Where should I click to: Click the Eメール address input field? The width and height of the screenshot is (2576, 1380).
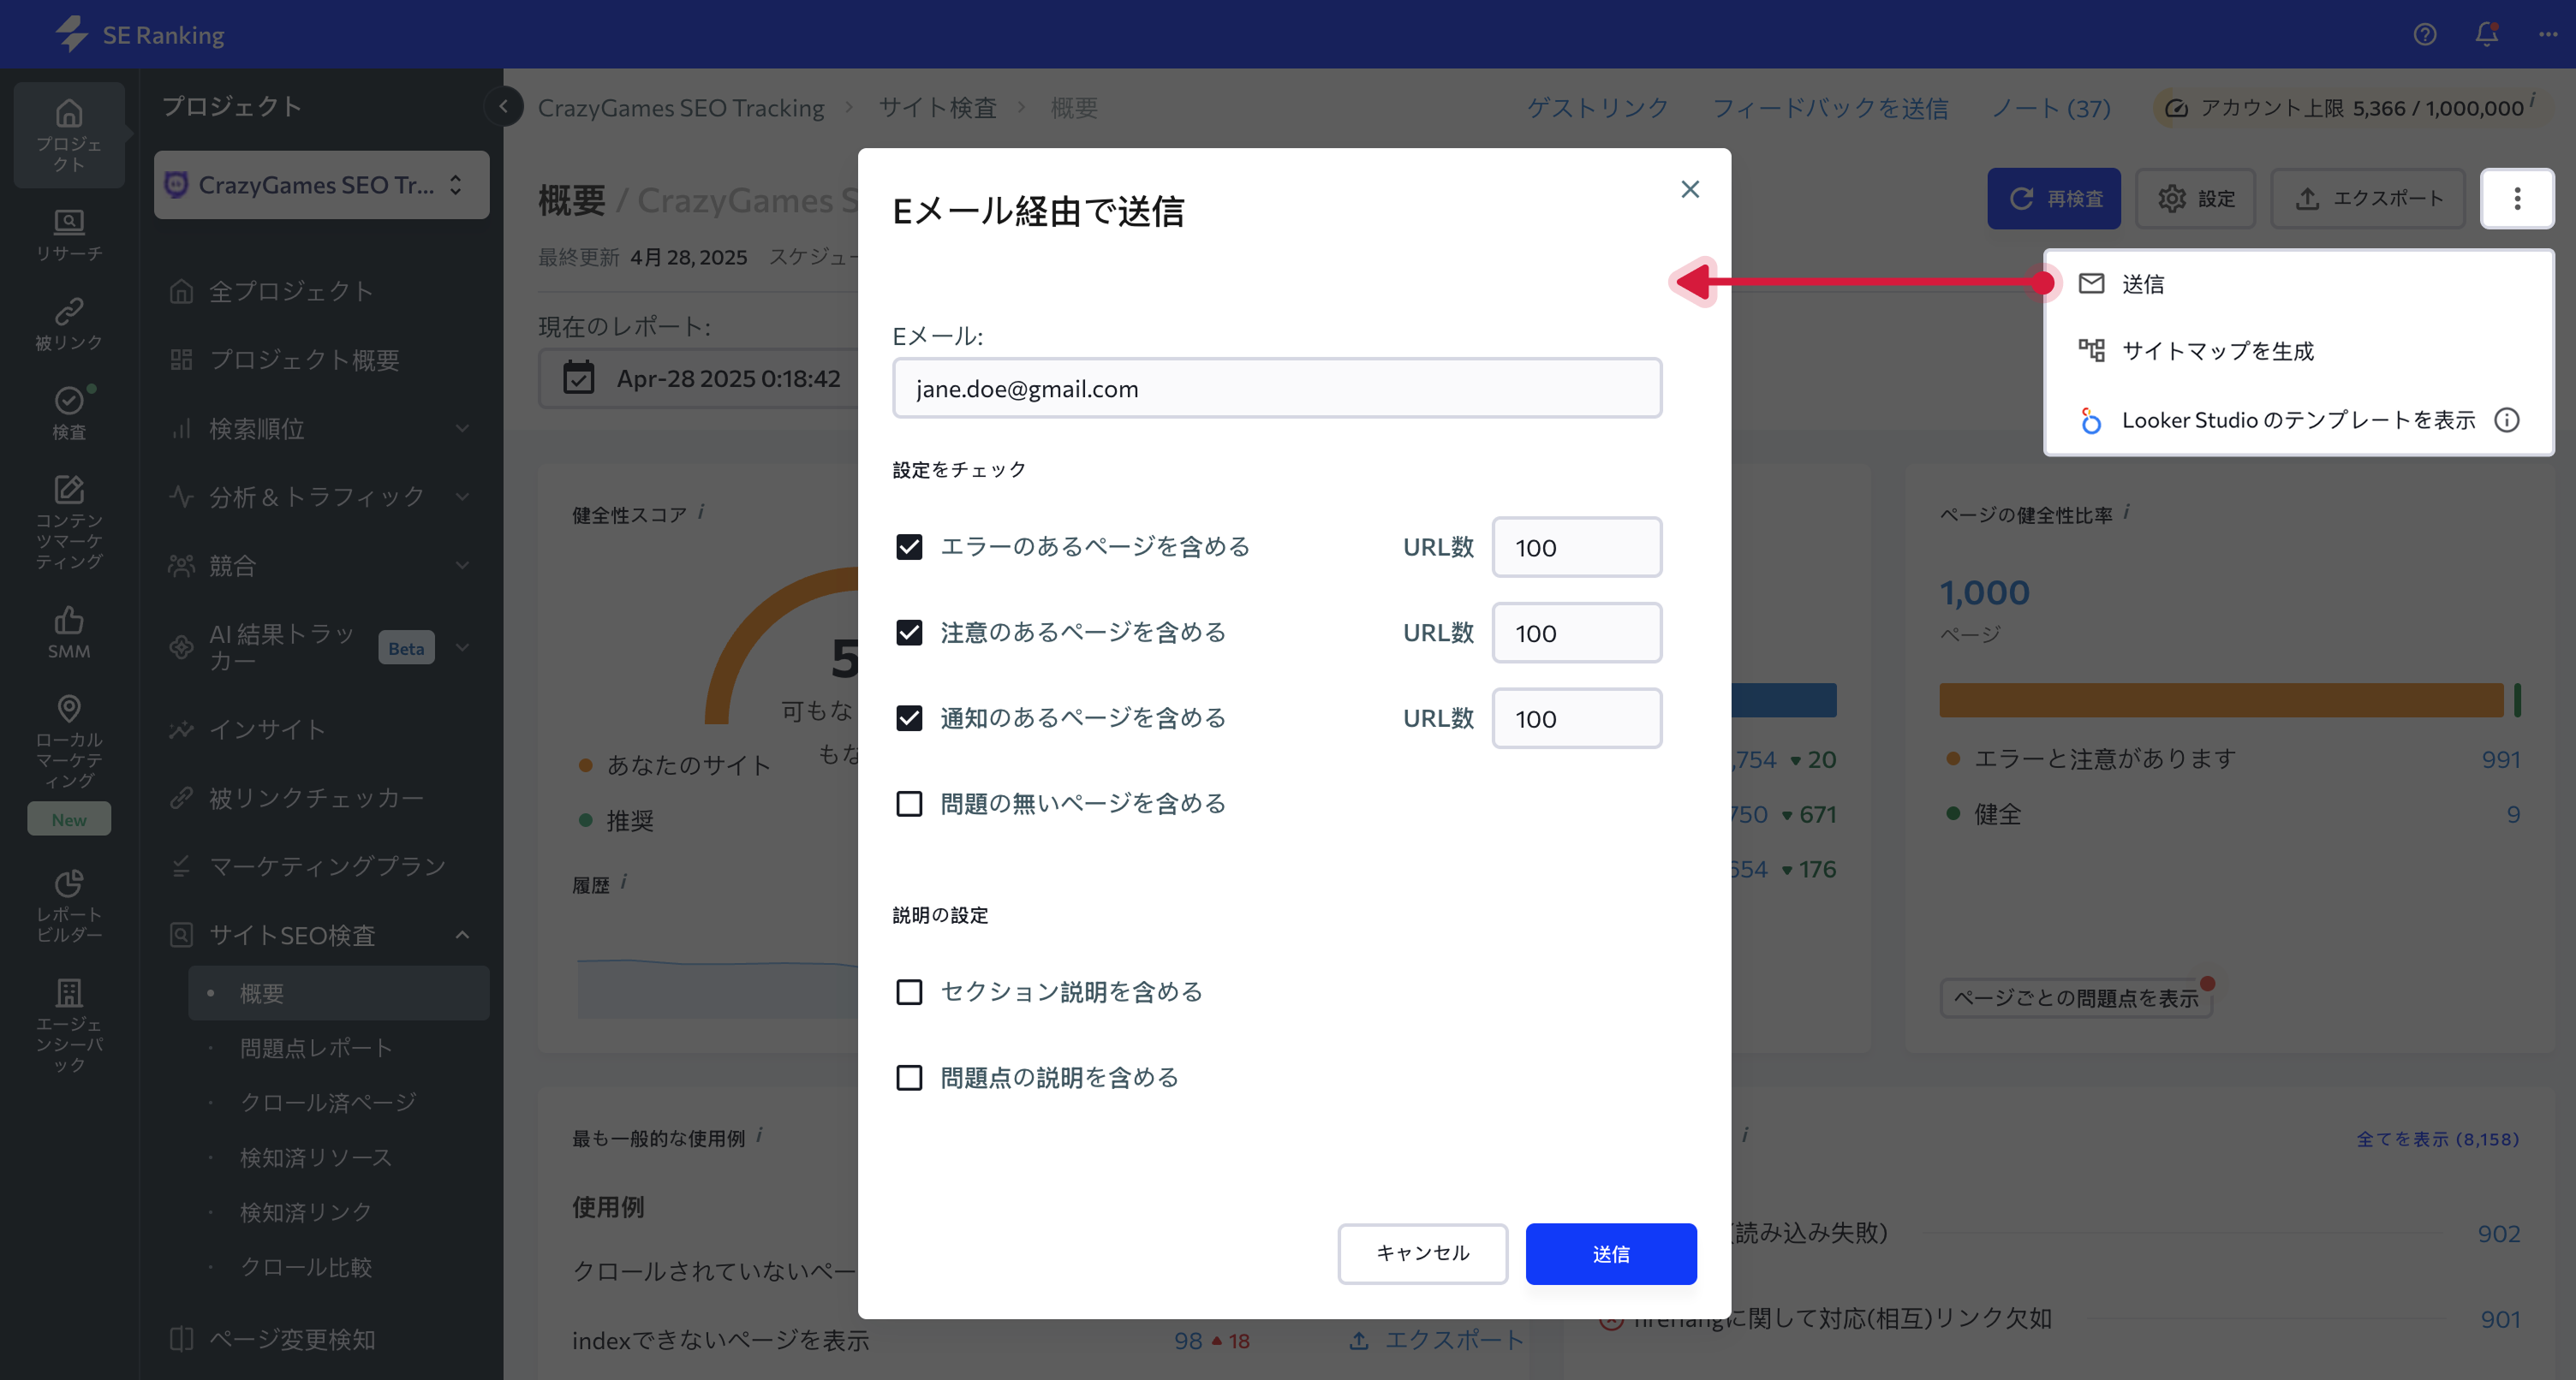(1277, 388)
